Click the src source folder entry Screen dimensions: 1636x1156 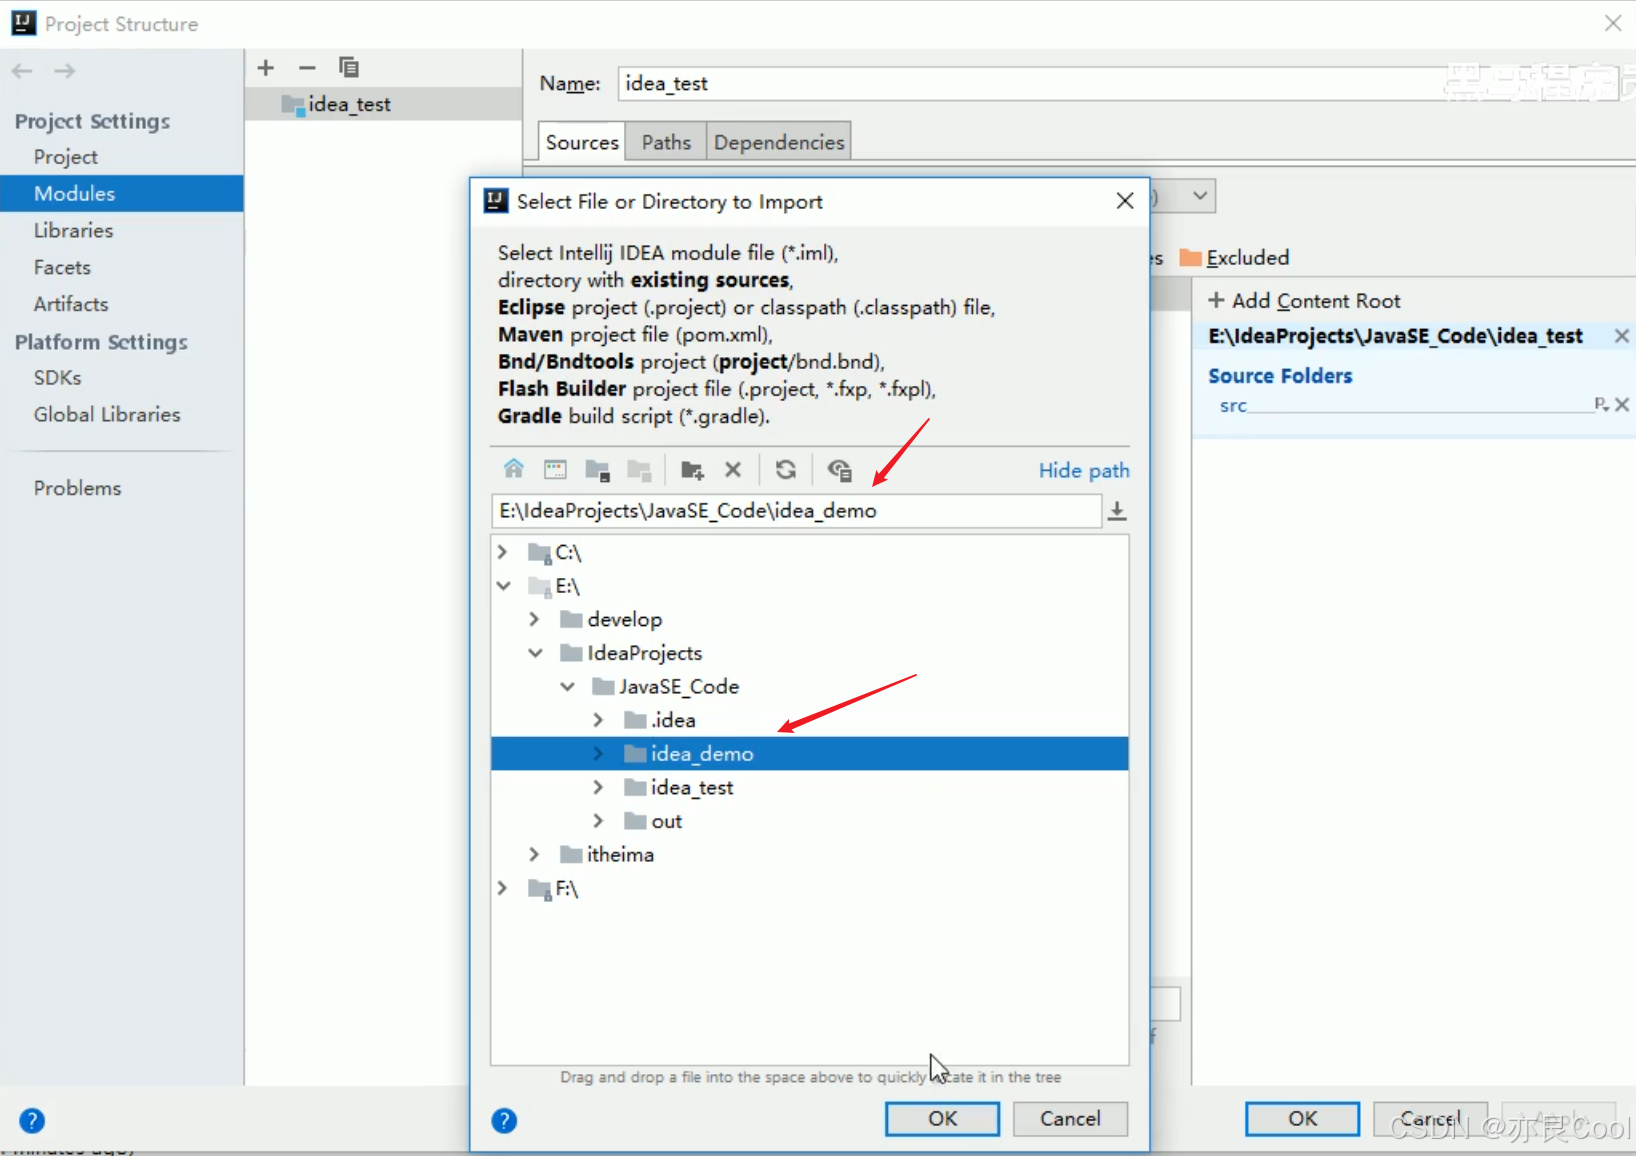(x=1233, y=405)
